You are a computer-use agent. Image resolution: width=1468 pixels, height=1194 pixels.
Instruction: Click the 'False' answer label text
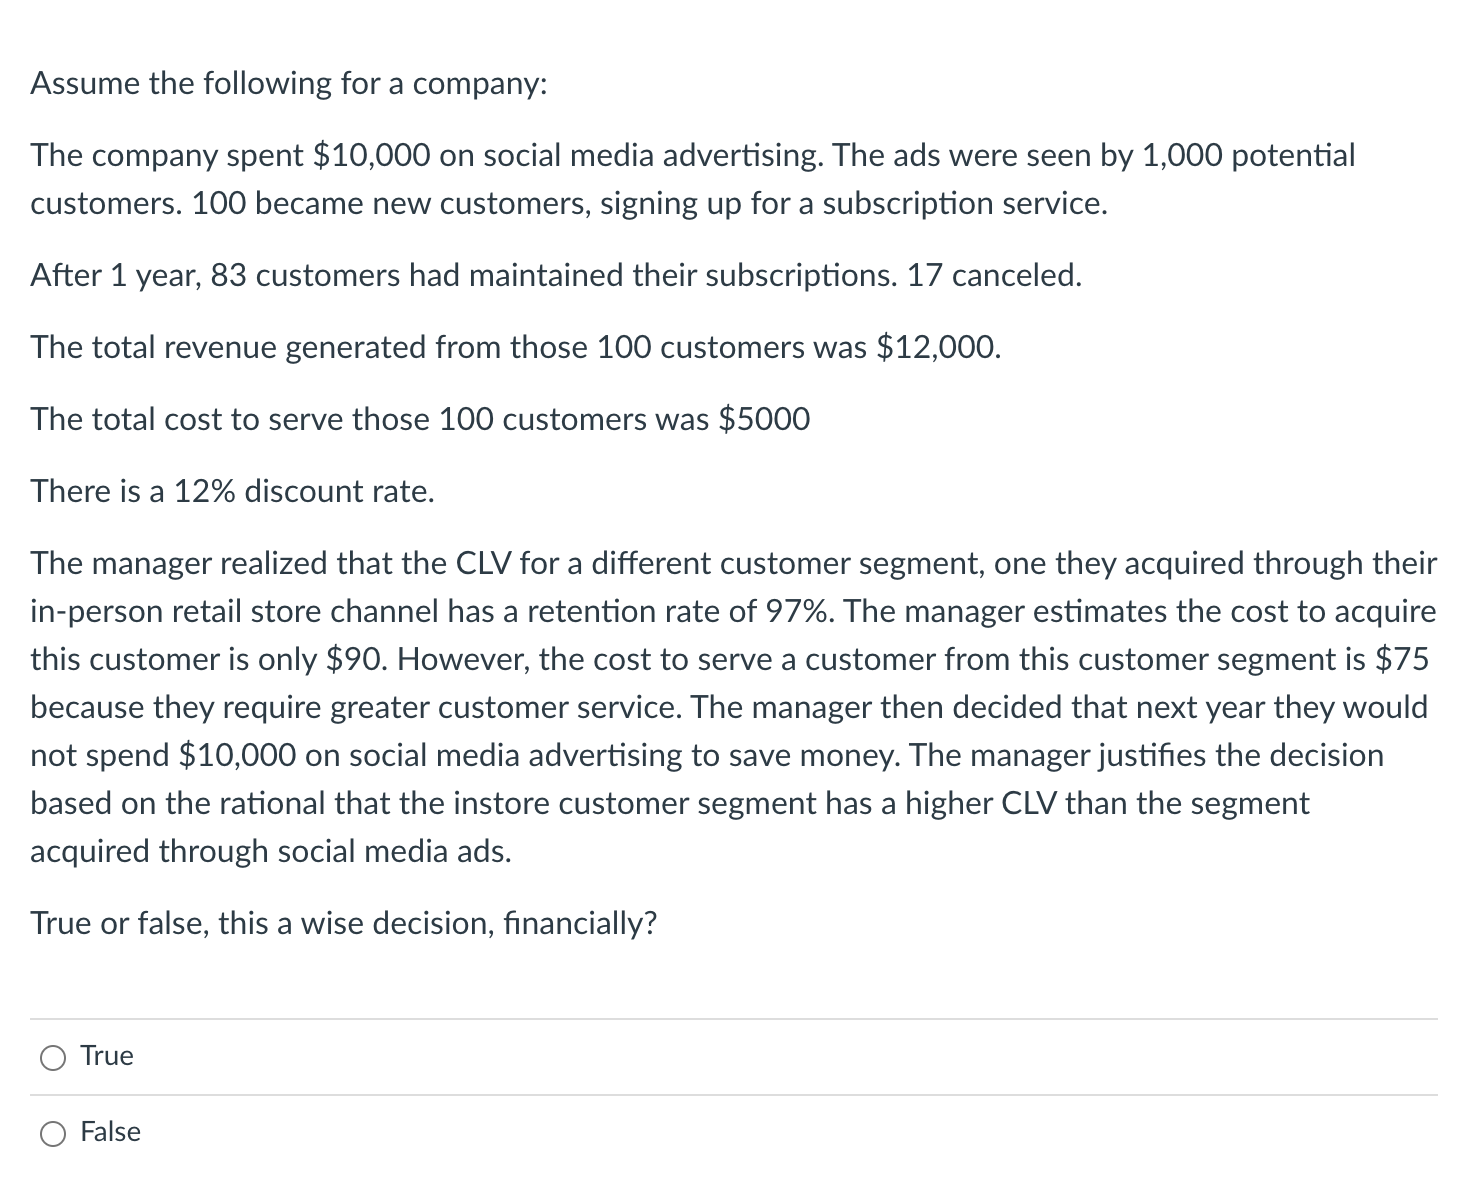click(x=111, y=1132)
